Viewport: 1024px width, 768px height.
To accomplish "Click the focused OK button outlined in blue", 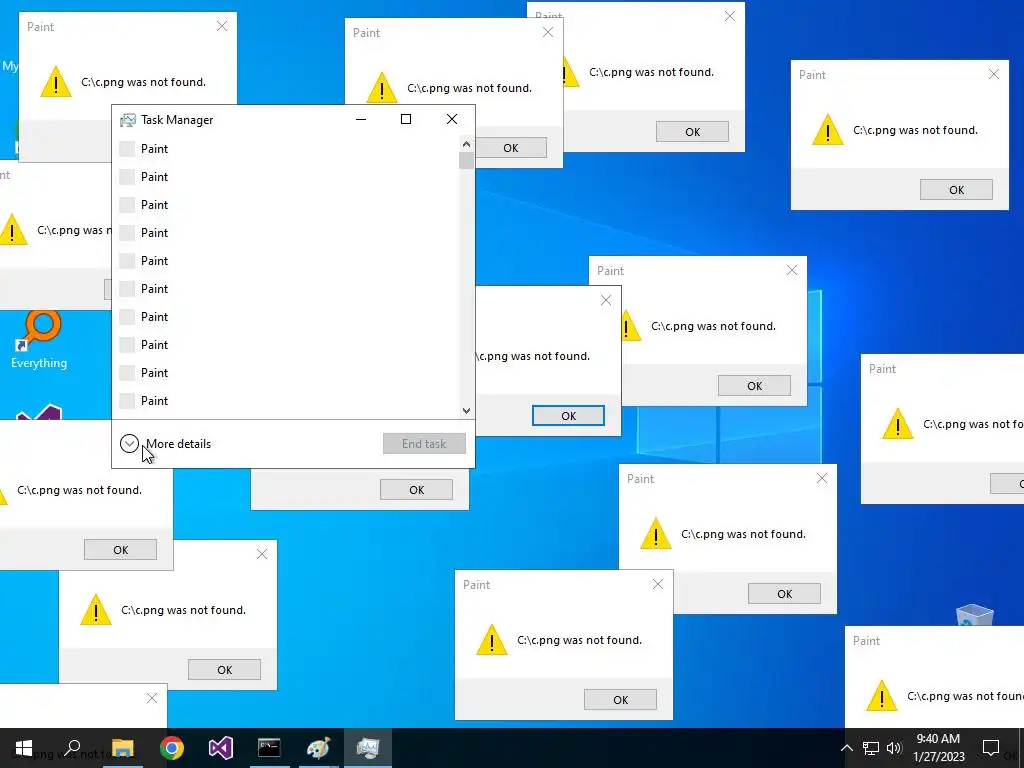I will 568,415.
